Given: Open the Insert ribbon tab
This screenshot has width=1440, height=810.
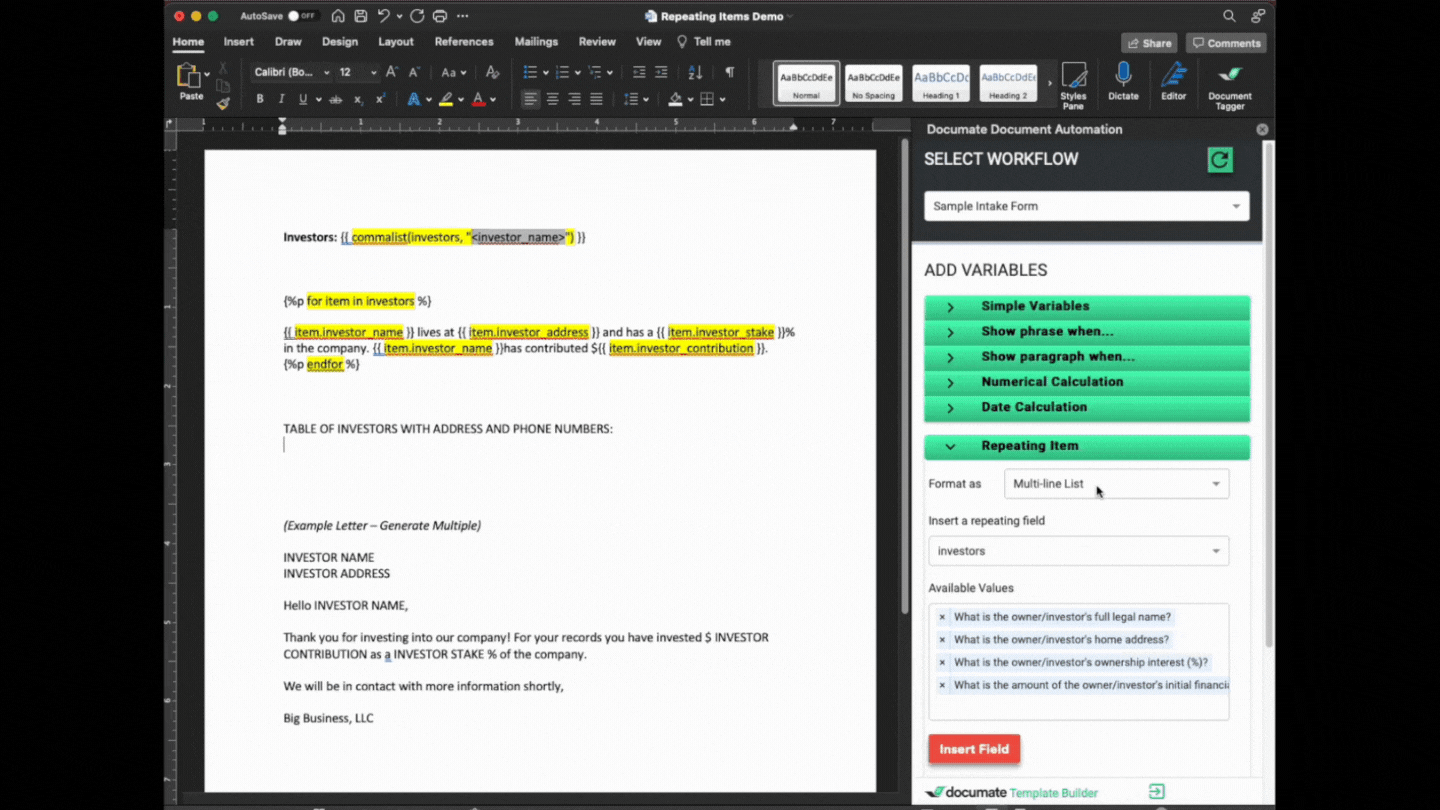Looking at the screenshot, I should [238, 42].
